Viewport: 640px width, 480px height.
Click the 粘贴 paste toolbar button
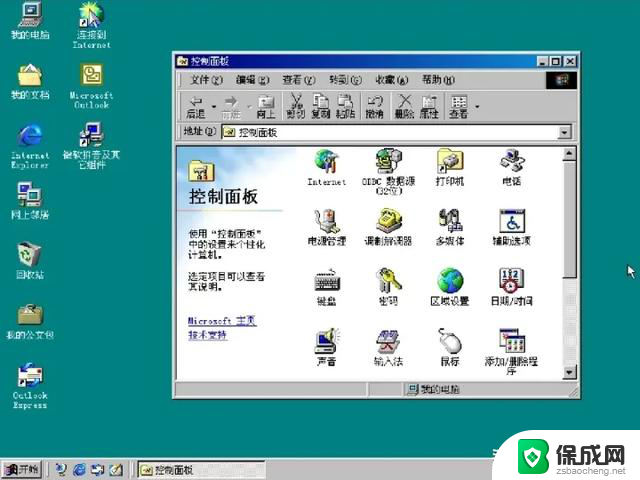click(x=345, y=107)
